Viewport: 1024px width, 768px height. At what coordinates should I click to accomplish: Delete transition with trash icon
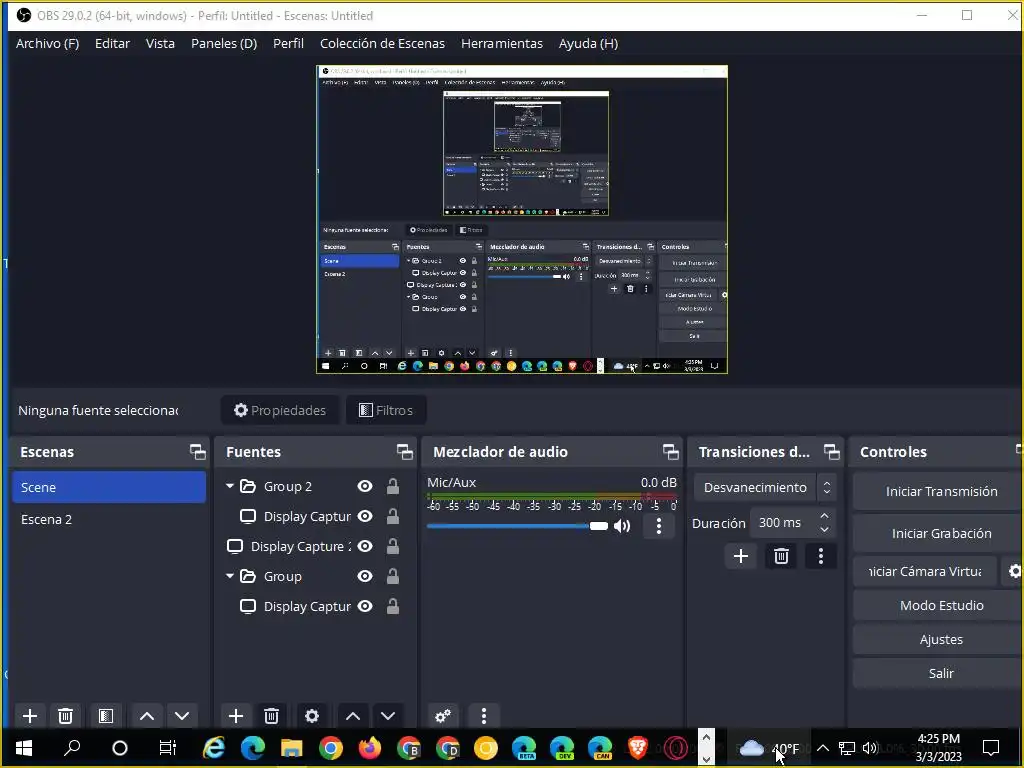pos(781,556)
